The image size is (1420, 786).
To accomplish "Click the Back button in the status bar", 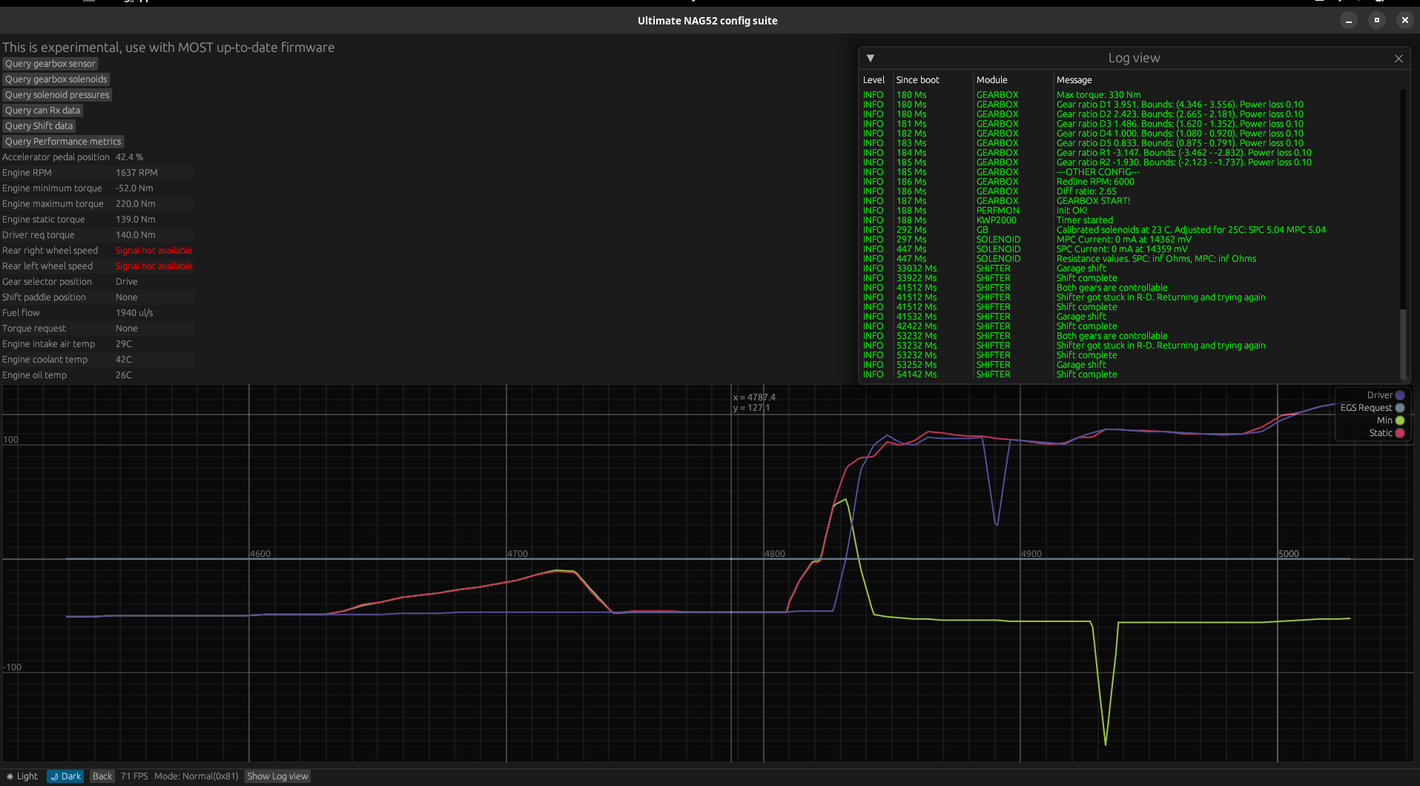I will coord(102,776).
